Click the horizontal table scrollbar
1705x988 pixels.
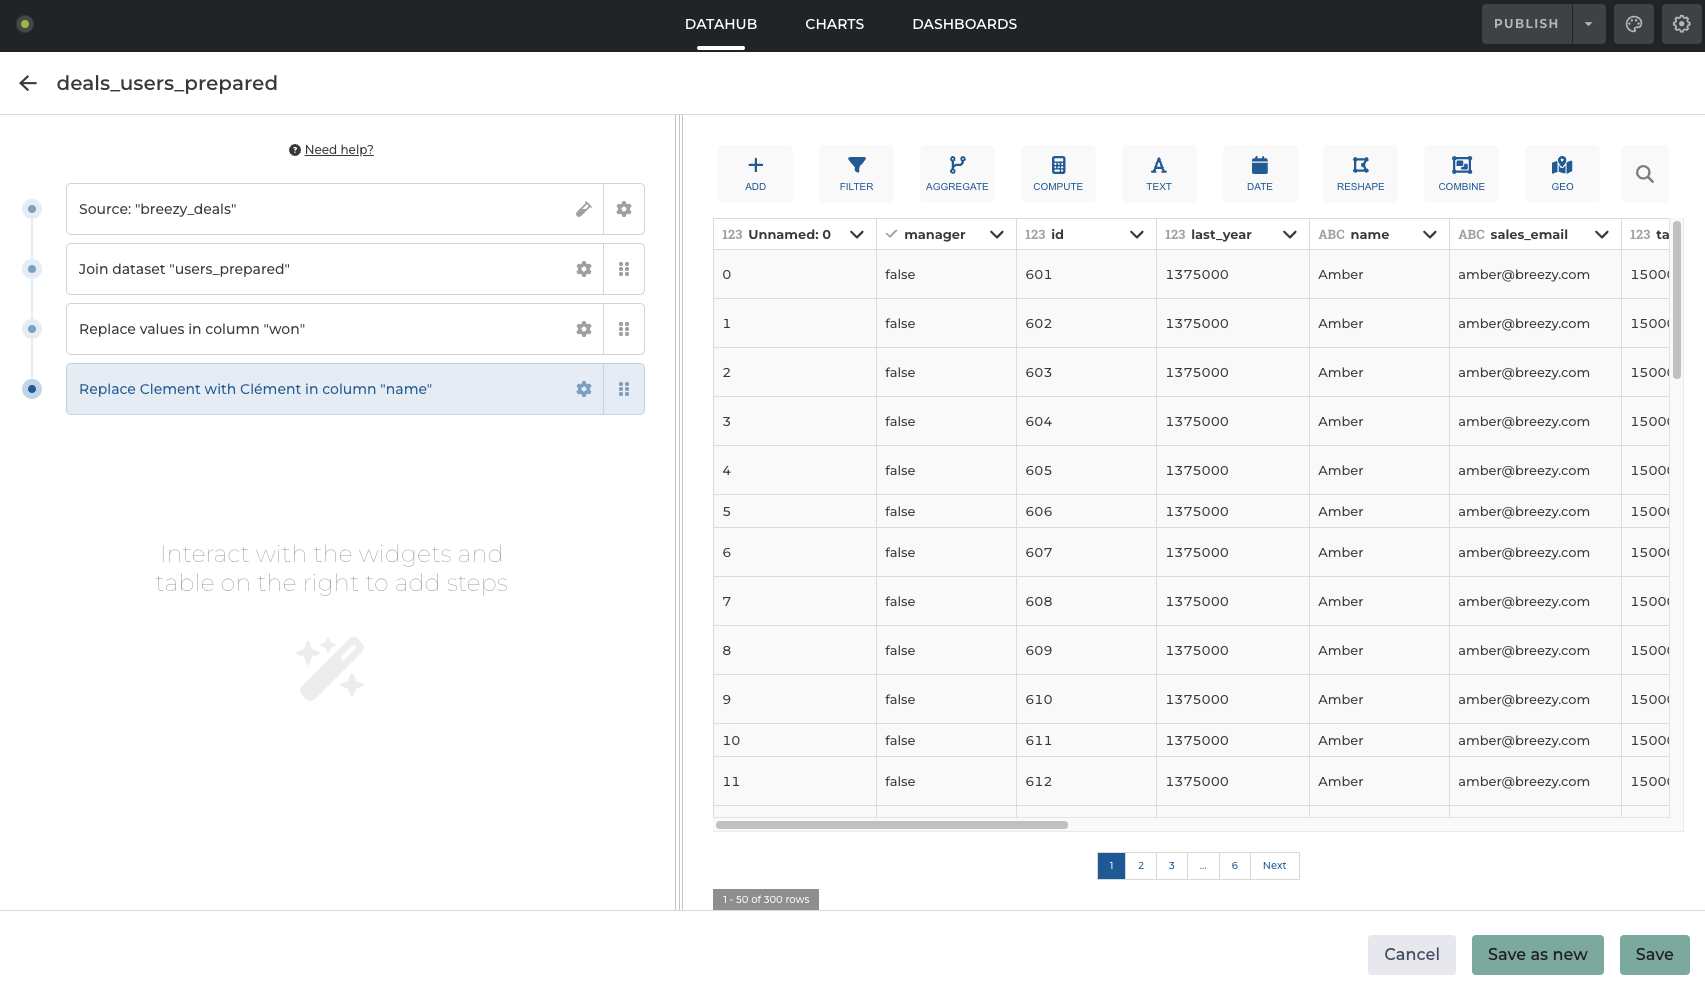point(892,825)
